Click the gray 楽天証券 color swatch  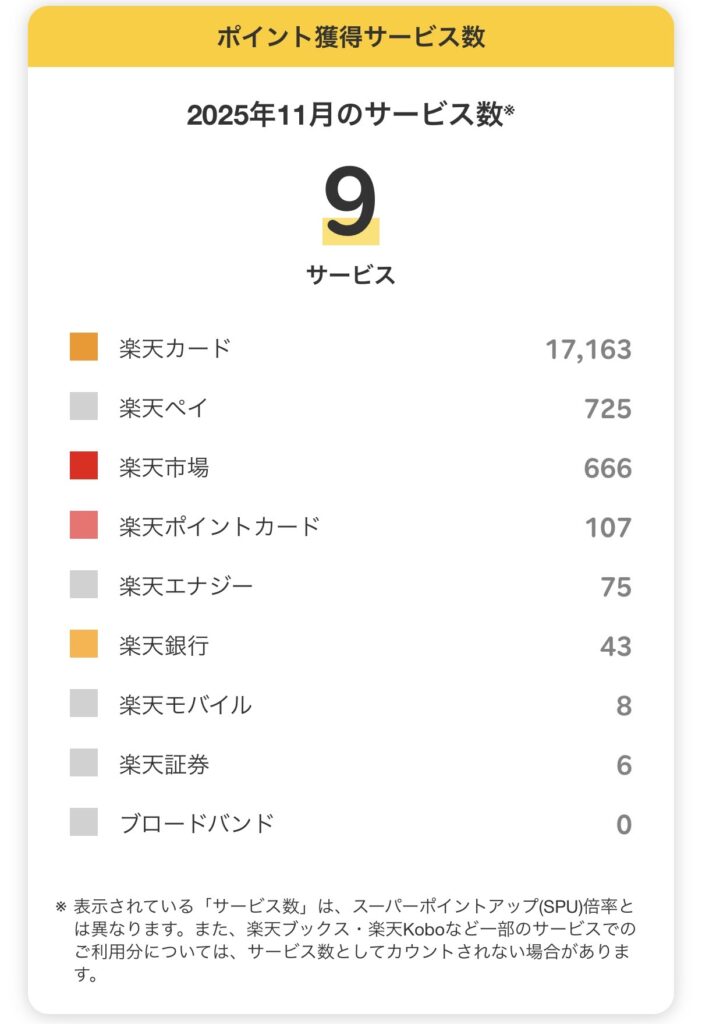(x=84, y=763)
